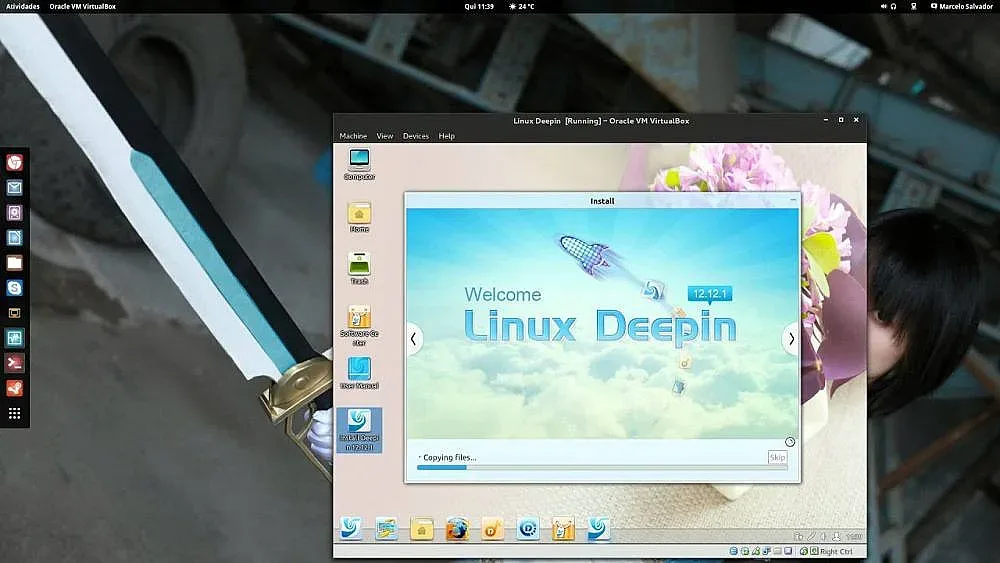
Task: Open the Devices menu in VirtualBox
Action: pyautogui.click(x=416, y=136)
